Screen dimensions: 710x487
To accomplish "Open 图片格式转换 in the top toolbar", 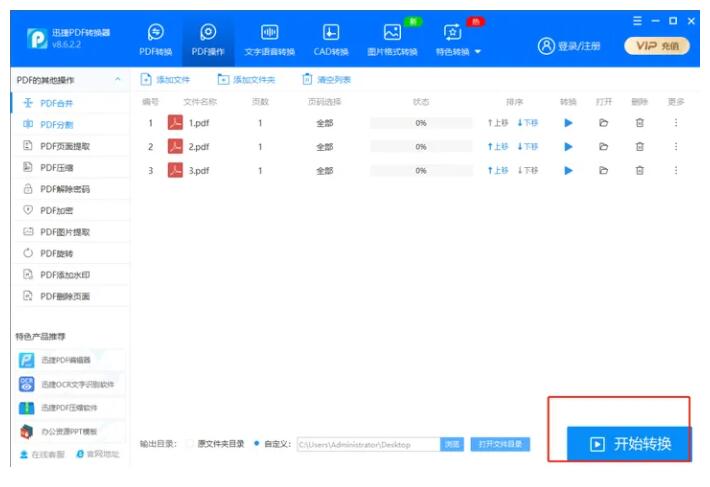I will coord(392,40).
